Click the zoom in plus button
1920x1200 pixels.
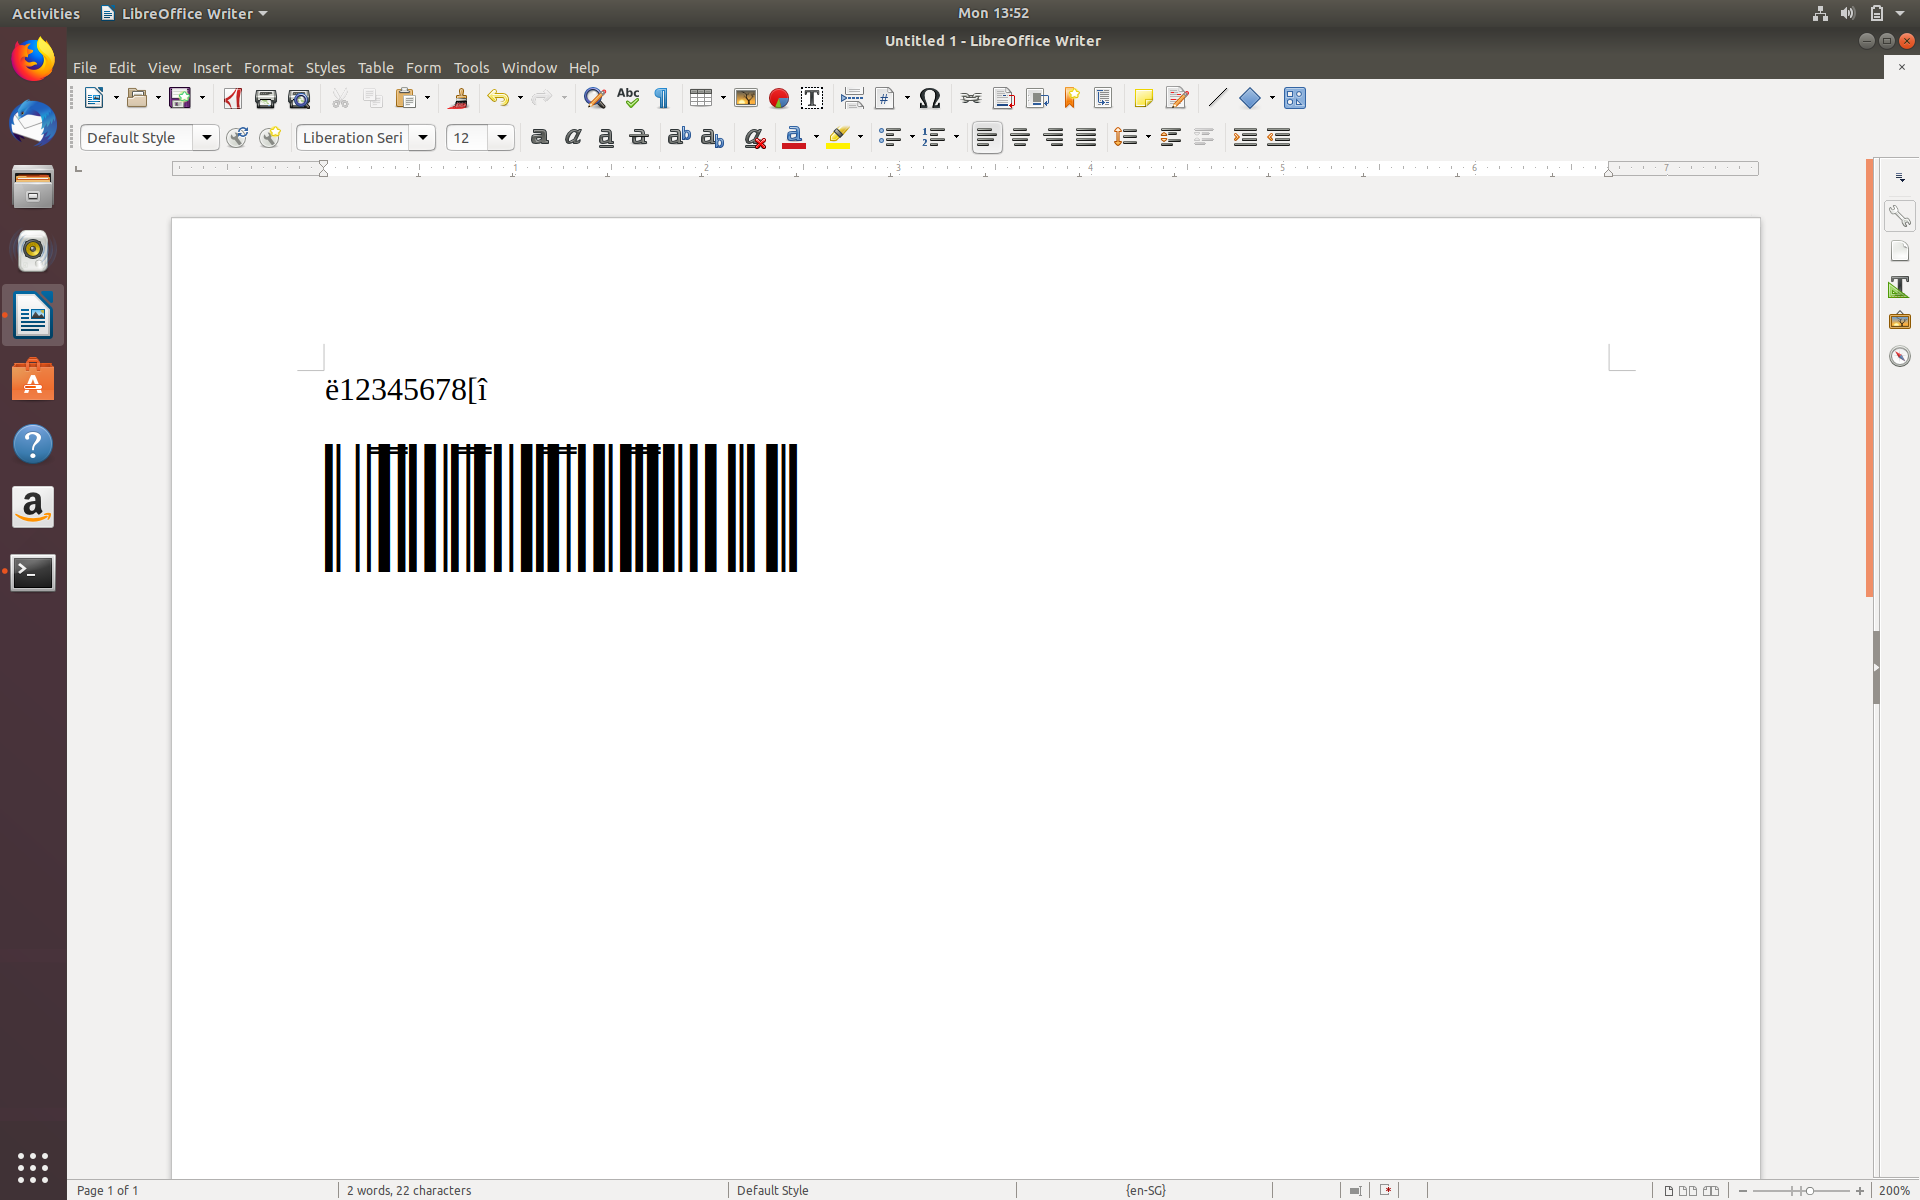(x=1860, y=1190)
